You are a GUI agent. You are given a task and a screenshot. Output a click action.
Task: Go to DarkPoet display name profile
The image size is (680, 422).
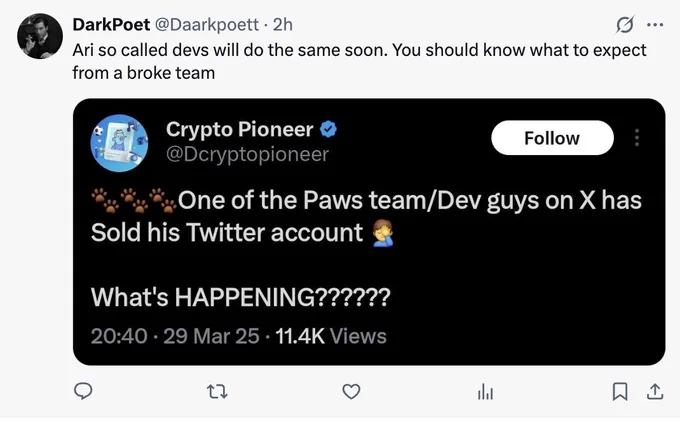(111, 25)
